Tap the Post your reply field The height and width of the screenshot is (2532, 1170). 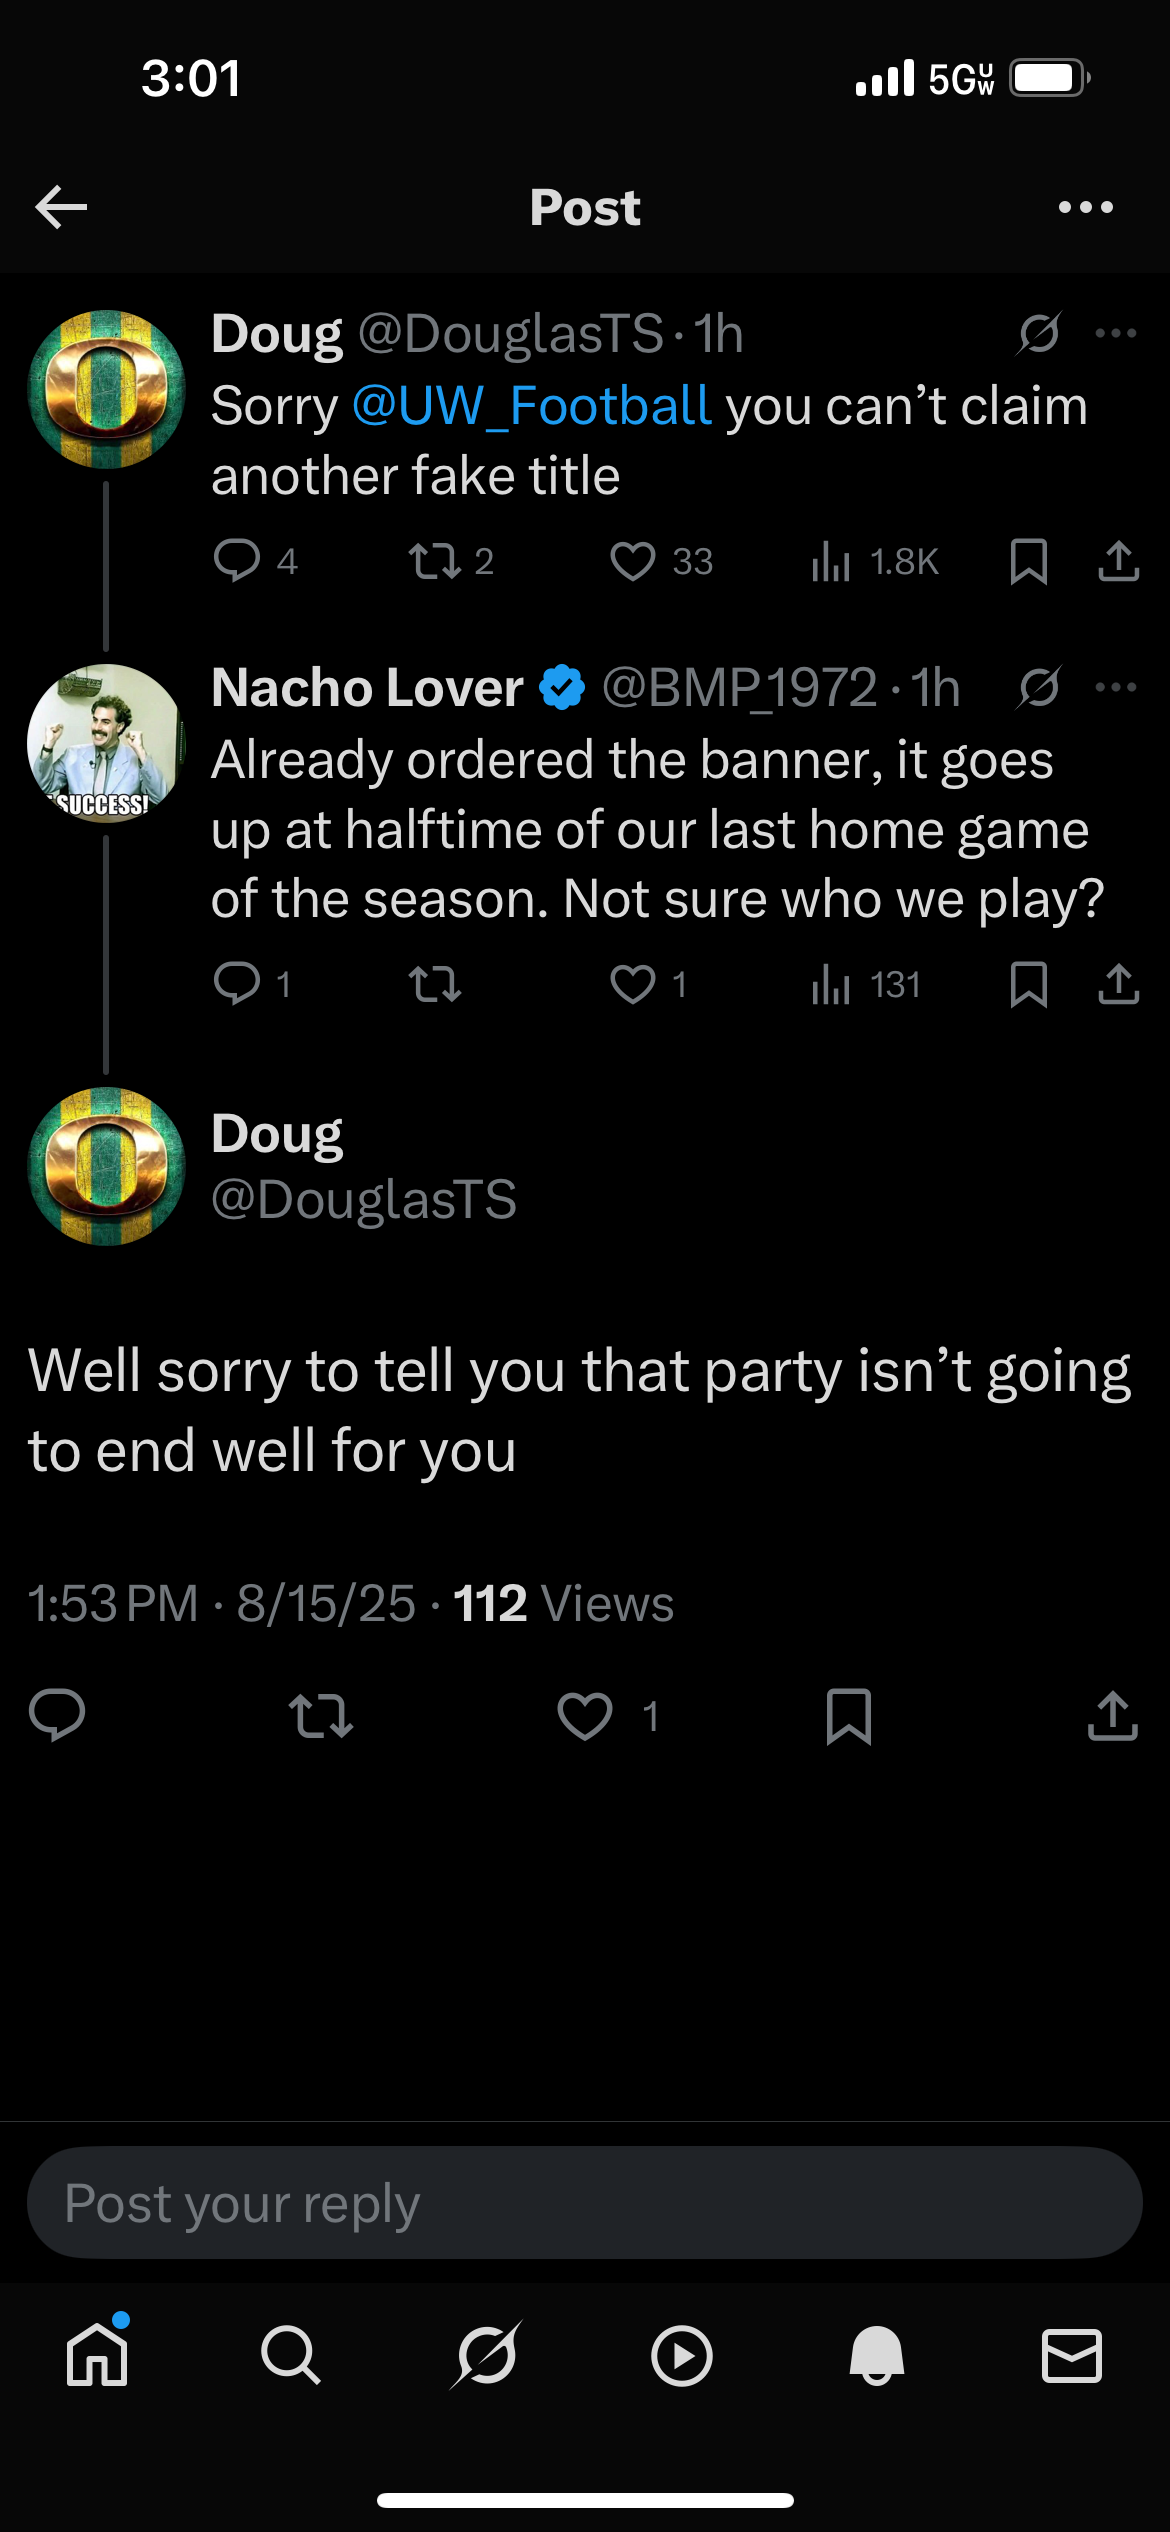585,2203
